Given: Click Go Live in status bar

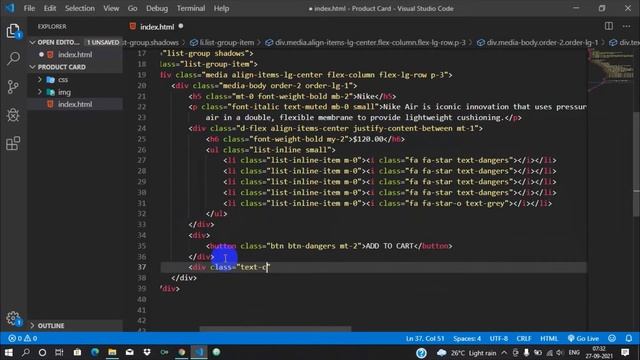Looking at the screenshot, I should [x=583, y=338].
